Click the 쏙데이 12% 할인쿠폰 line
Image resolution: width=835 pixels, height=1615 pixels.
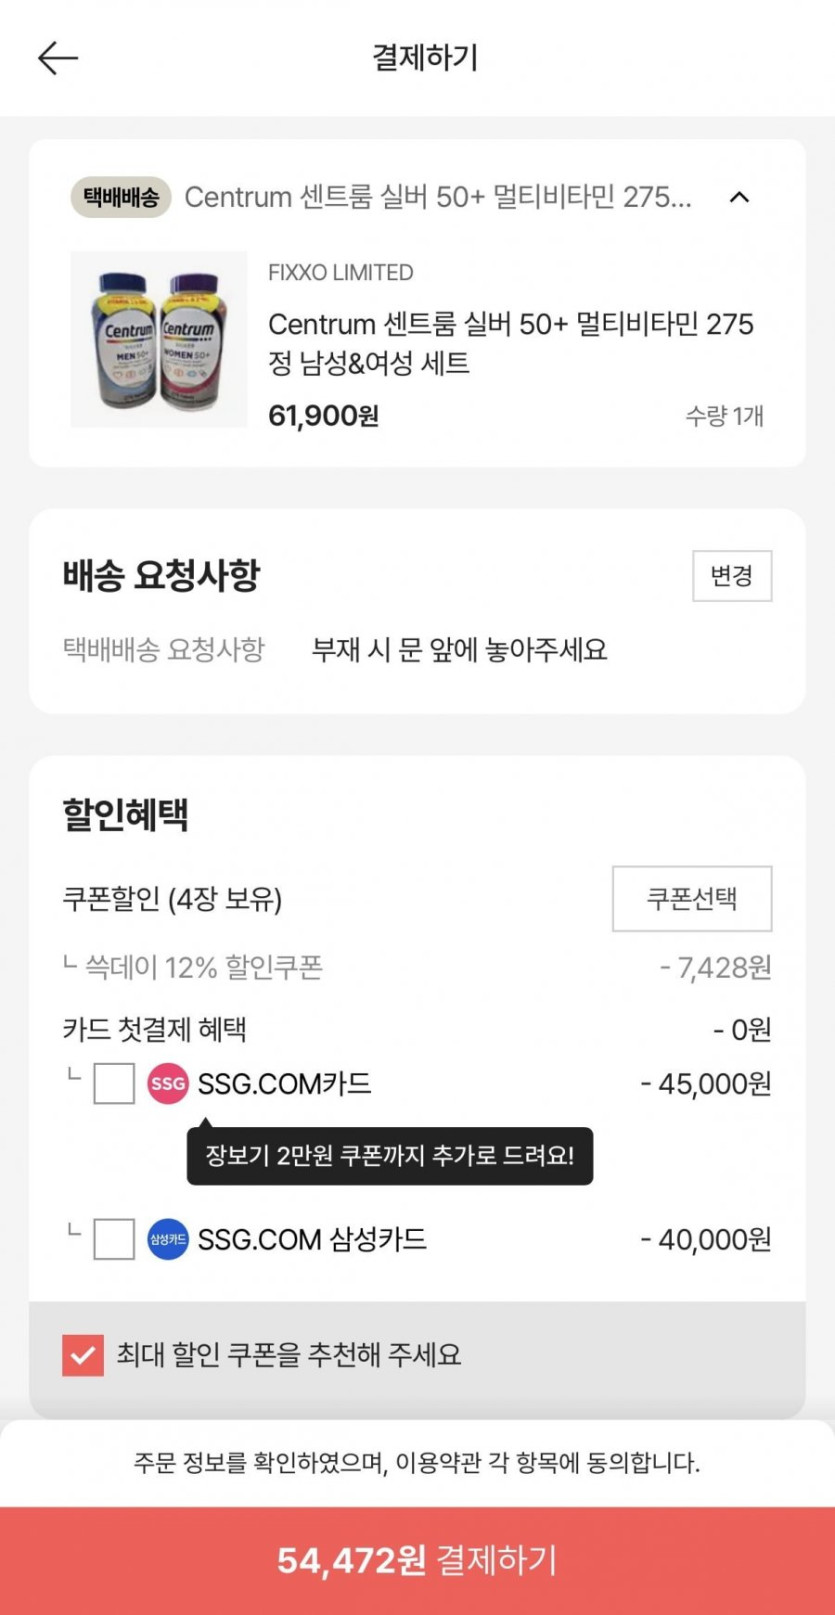(203, 968)
